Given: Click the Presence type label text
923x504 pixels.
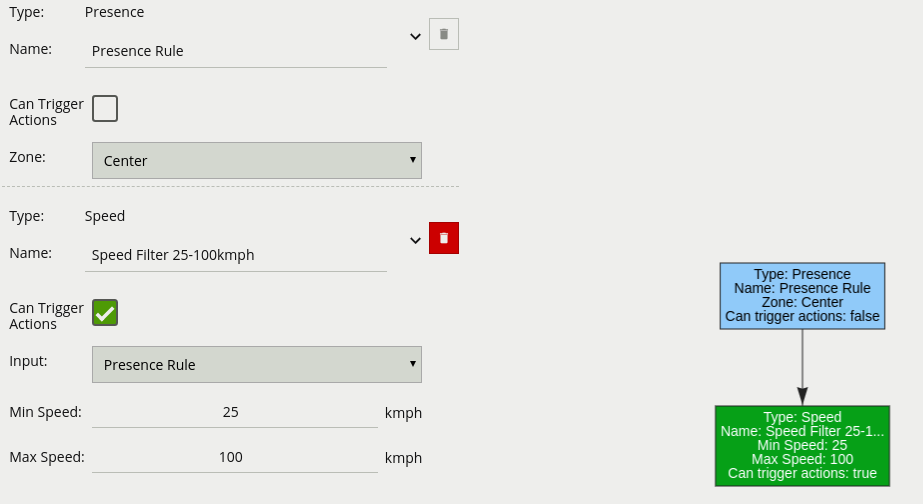Looking at the screenshot, I should click(x=114, y=12).
